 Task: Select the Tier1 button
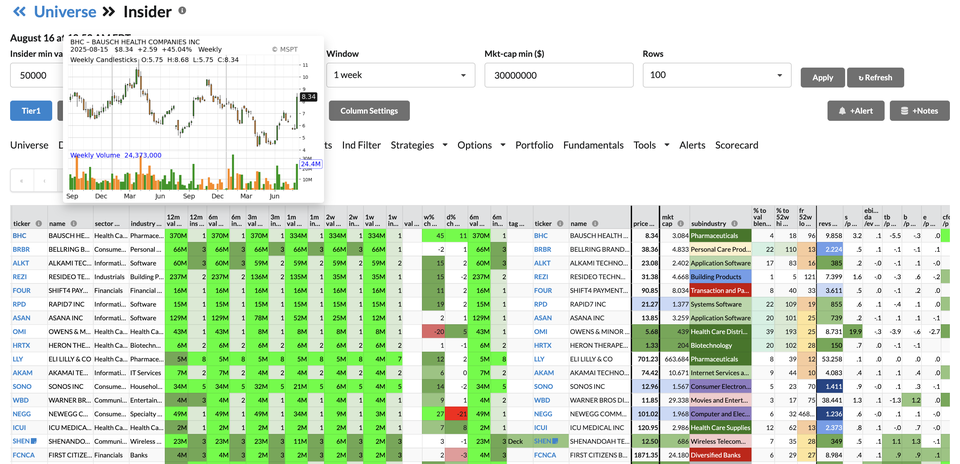pos(31,111)
